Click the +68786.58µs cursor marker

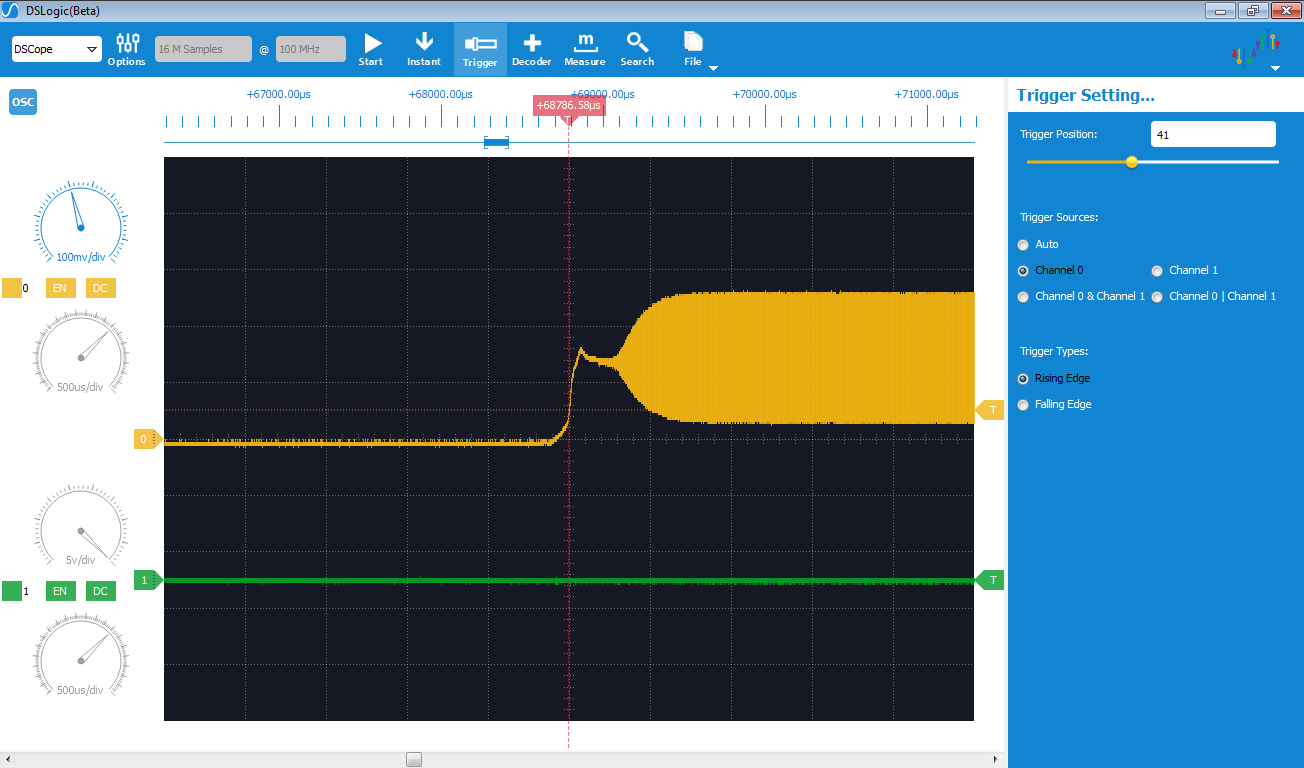pyautogui.click(x=568, y=106)
